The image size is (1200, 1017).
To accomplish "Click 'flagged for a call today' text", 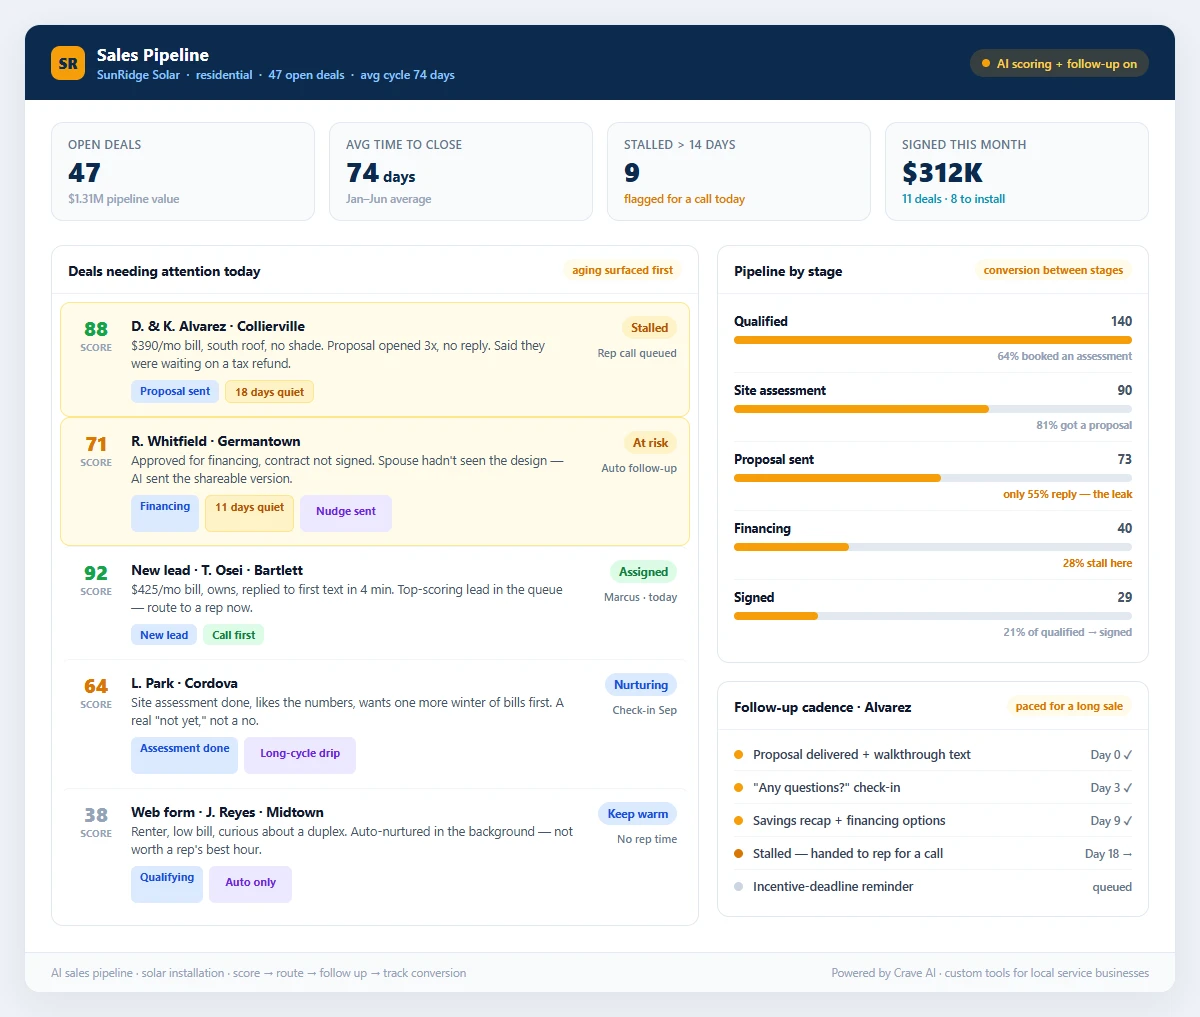I will (684, 199).
